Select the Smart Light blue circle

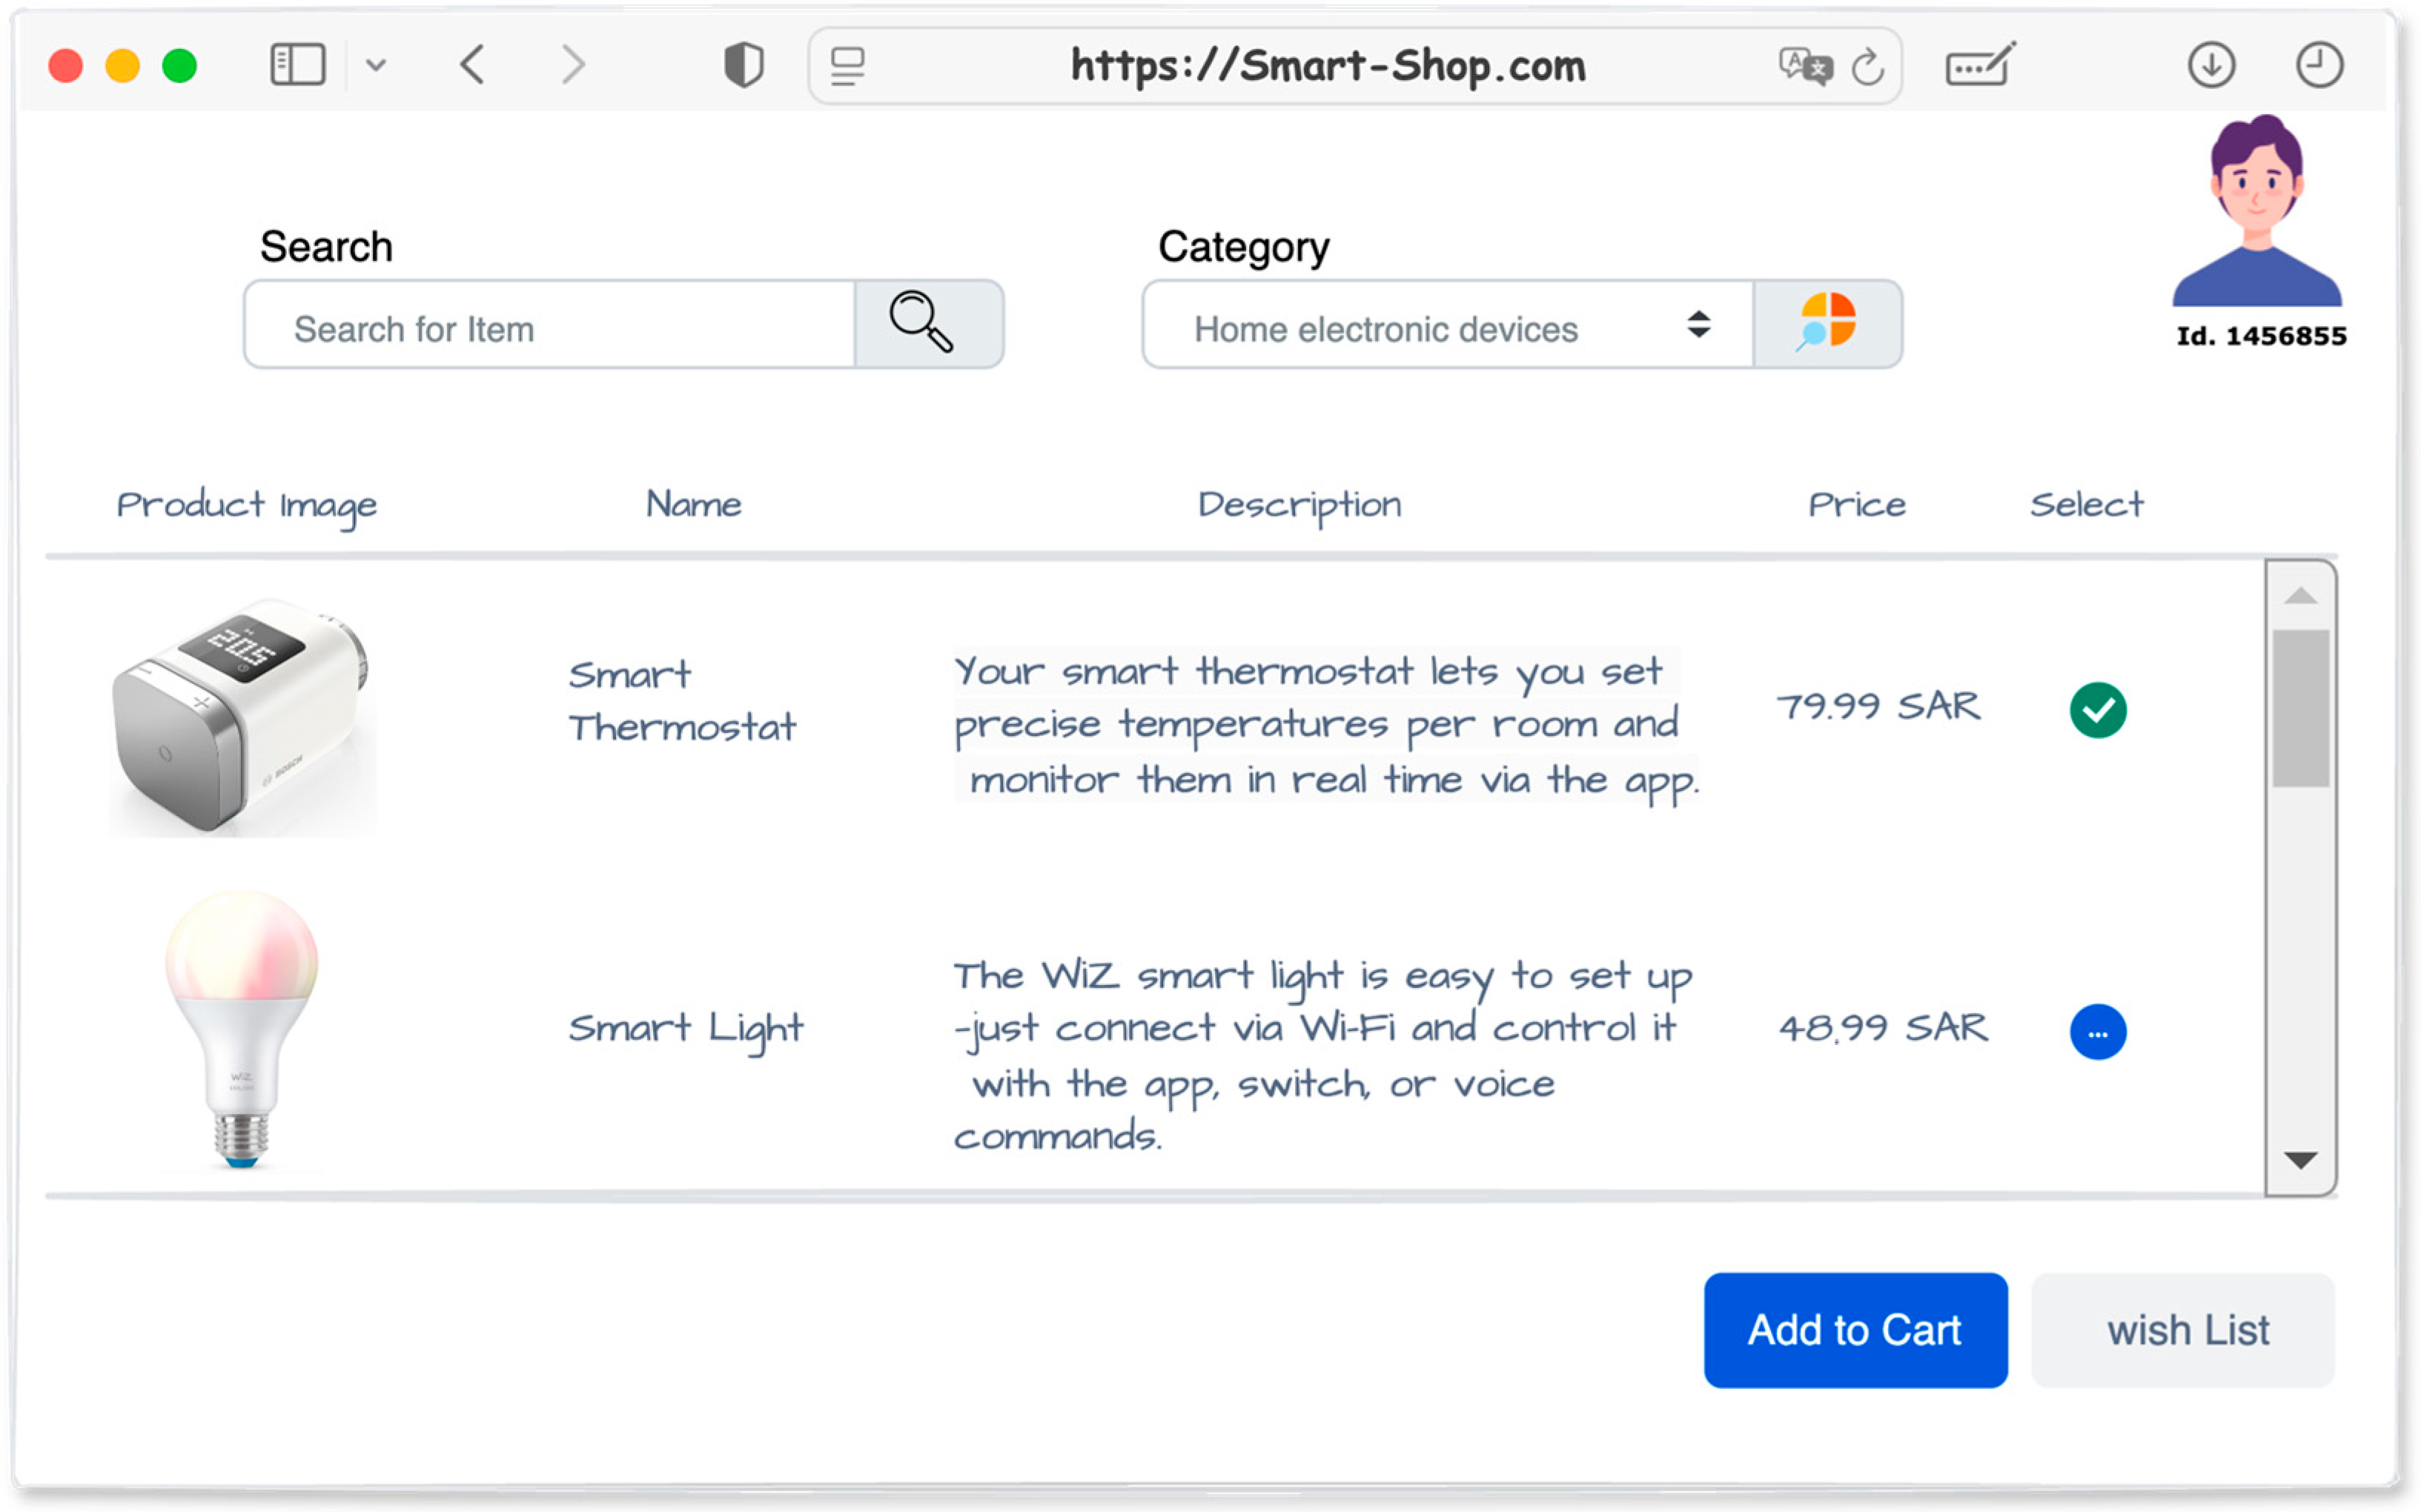(x=2097, y=1031)
